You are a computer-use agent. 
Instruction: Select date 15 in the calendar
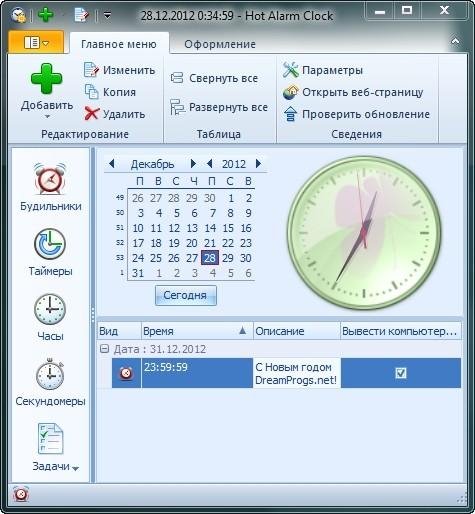point(228,228)
